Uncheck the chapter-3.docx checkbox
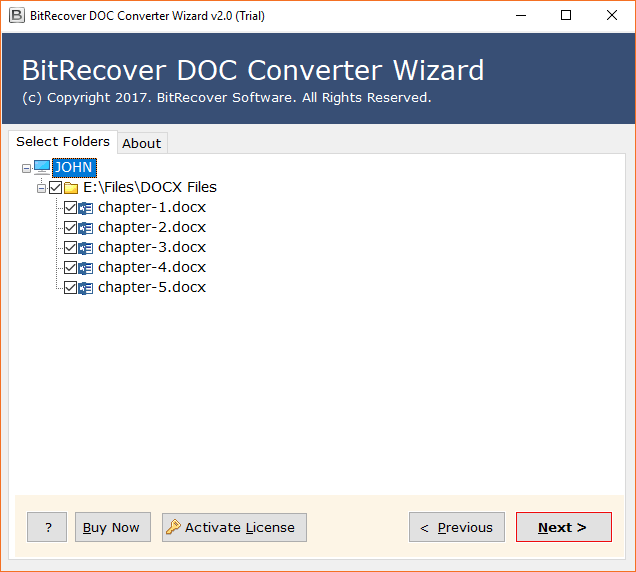 point(71,247)
